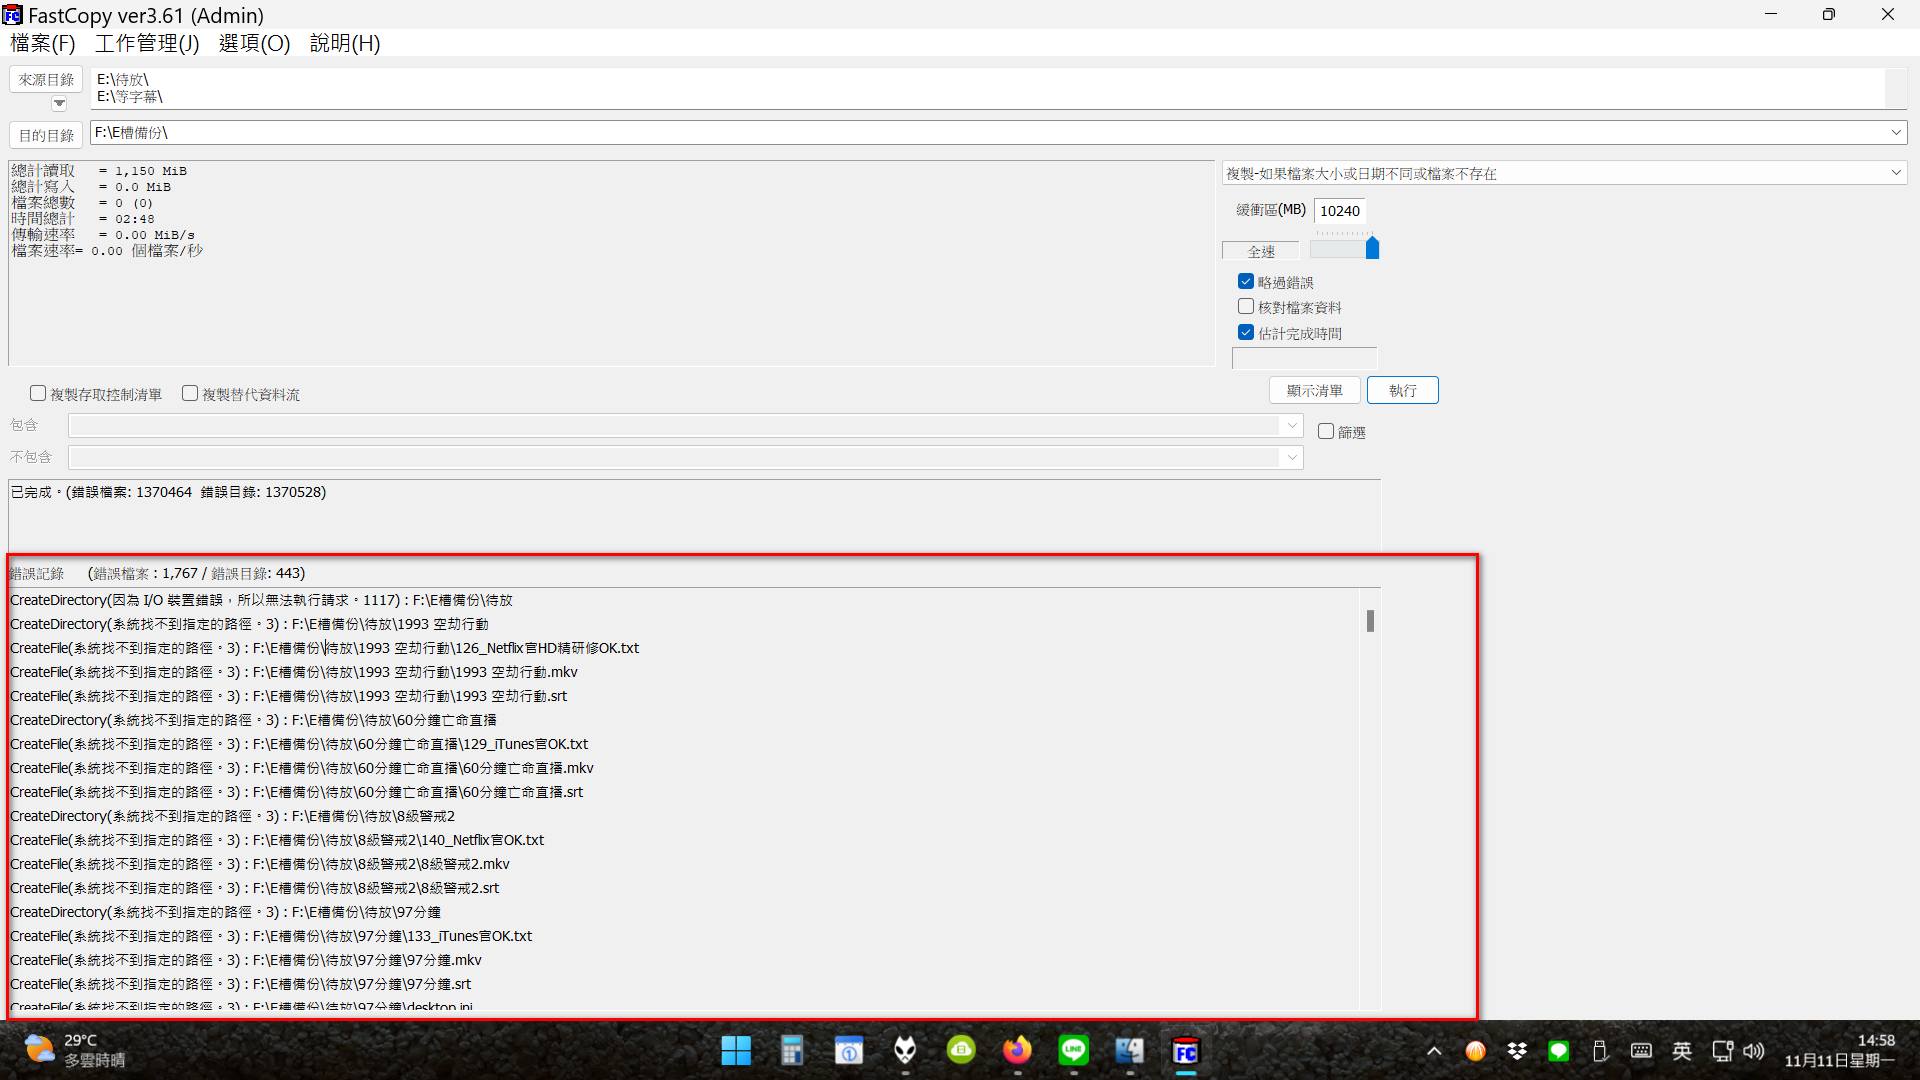Click the 來源目錄 source button
This screenshot has width=1920, height=1080.
[46, 79]
